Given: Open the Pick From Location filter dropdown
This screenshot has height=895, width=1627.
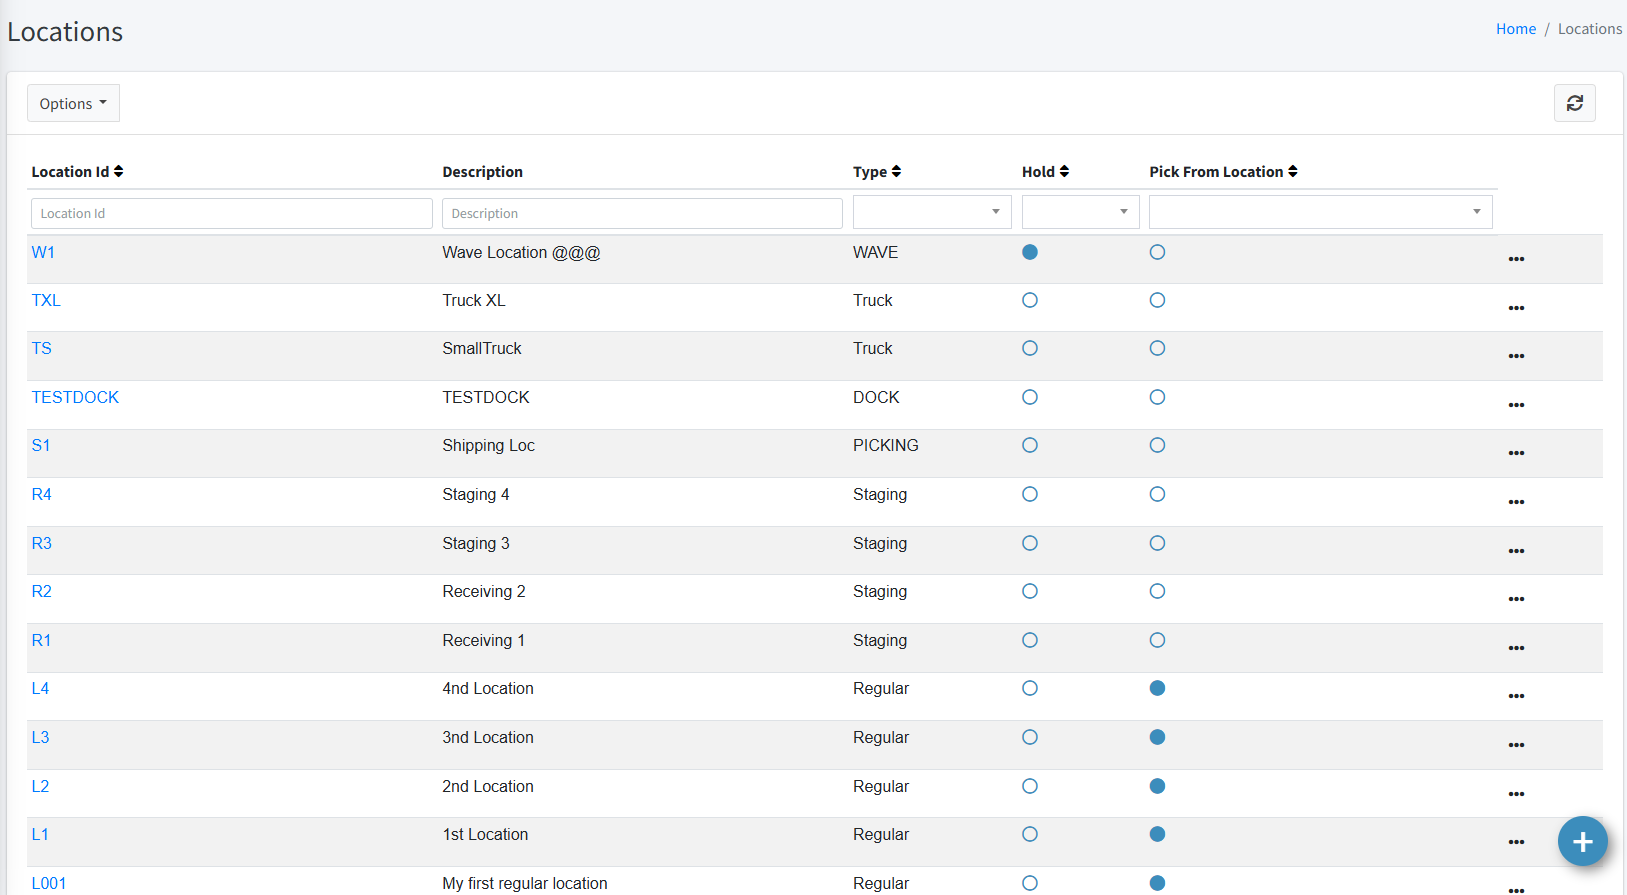Looking at the screenshot, I should tap(1320, 212).
